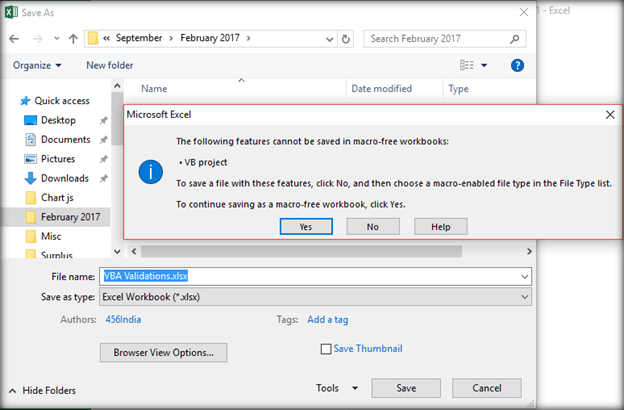The image size is (624, 410).
Task: Sort files by Name column
Action: (154, 88)
